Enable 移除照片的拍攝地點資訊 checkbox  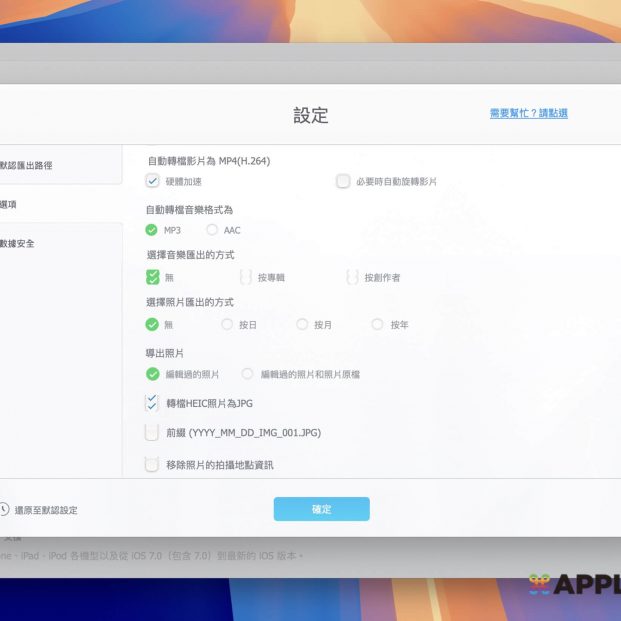(152, 464)
